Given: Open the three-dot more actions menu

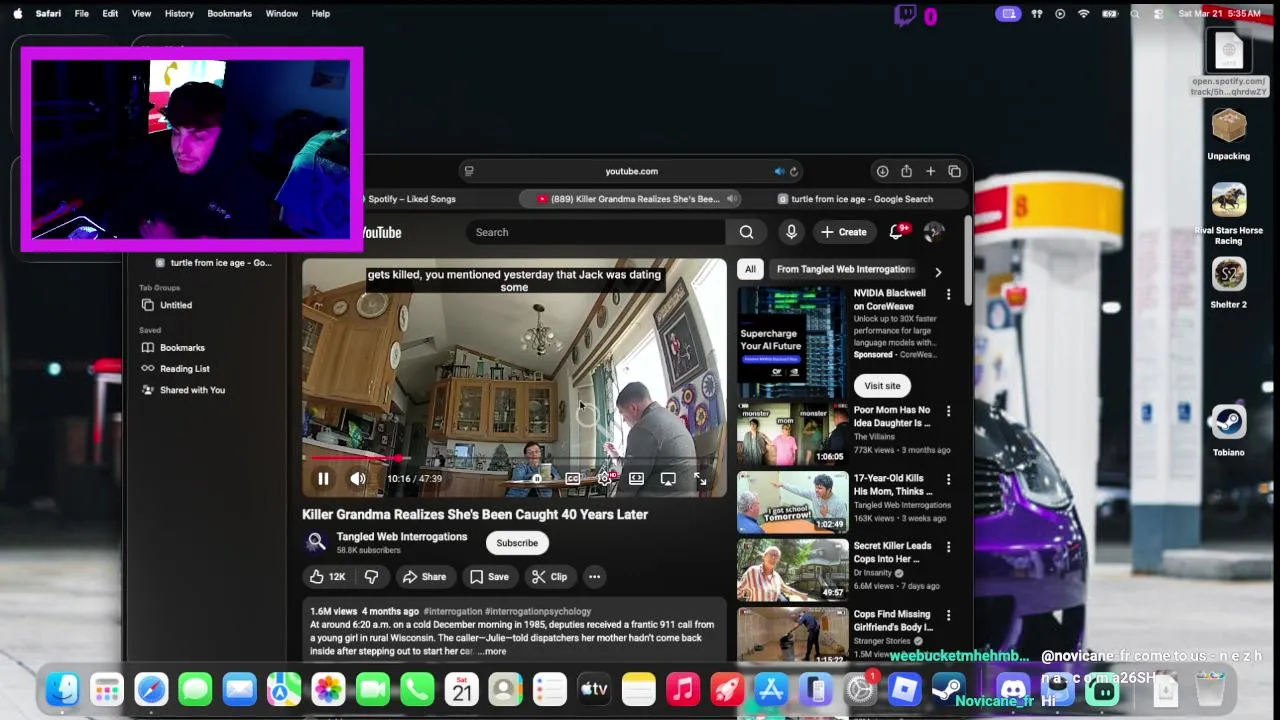Looking at the screenshot, I should pos(594,577).
